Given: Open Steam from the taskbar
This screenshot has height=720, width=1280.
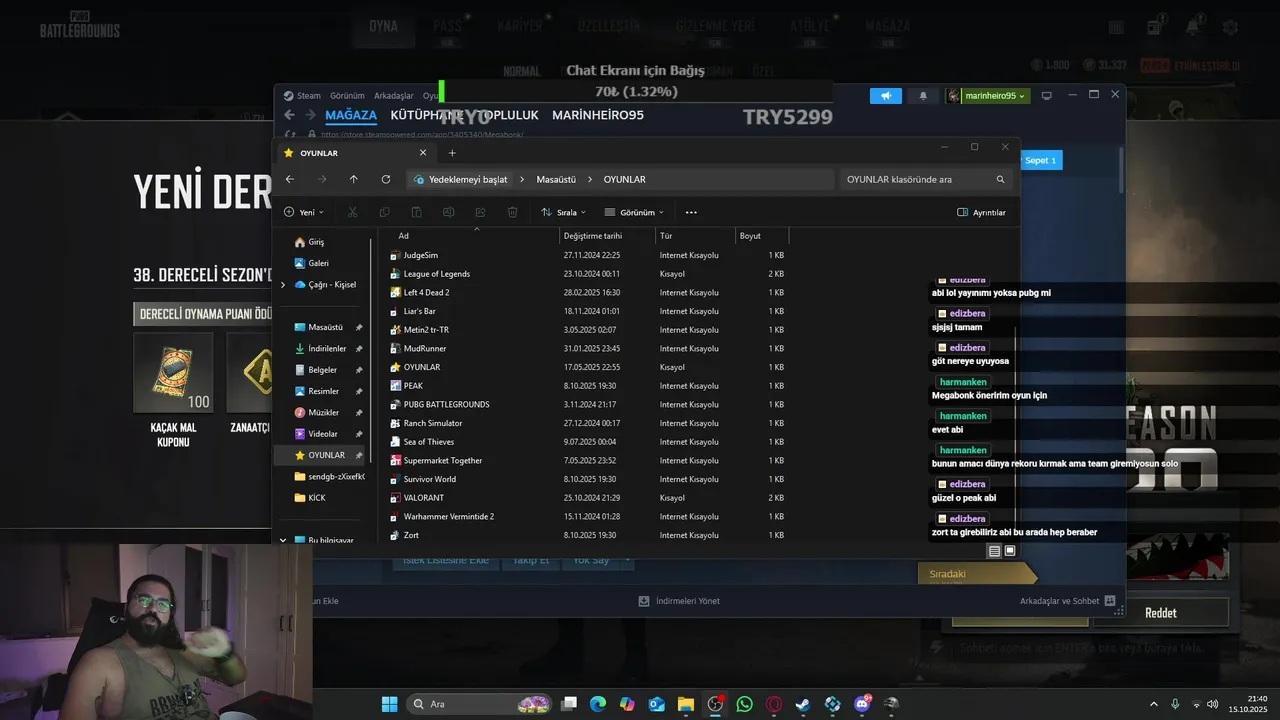Looking at the screenshot, I should pyautogui.click(x=802, y=704).
